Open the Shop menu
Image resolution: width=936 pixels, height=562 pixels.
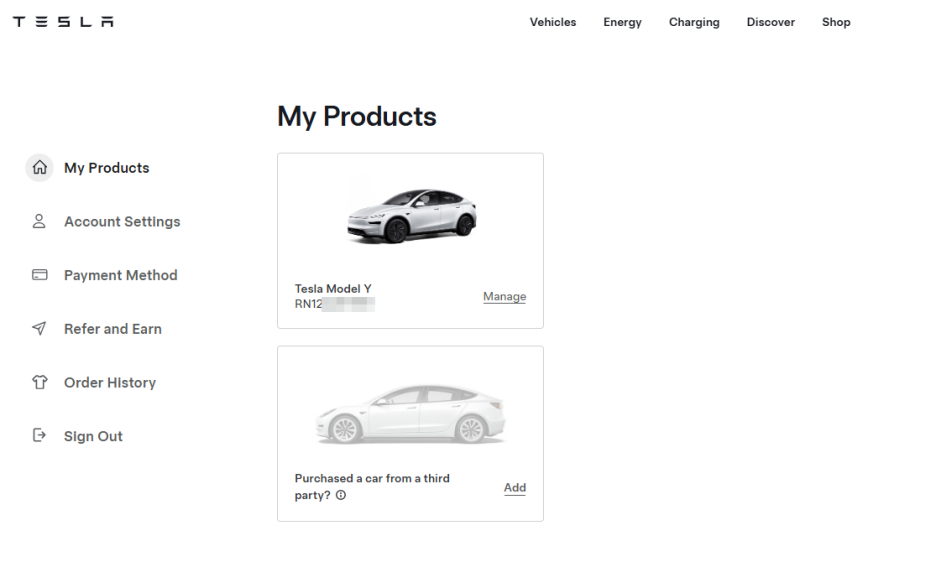pyautogui.click(x=836, y=22)
